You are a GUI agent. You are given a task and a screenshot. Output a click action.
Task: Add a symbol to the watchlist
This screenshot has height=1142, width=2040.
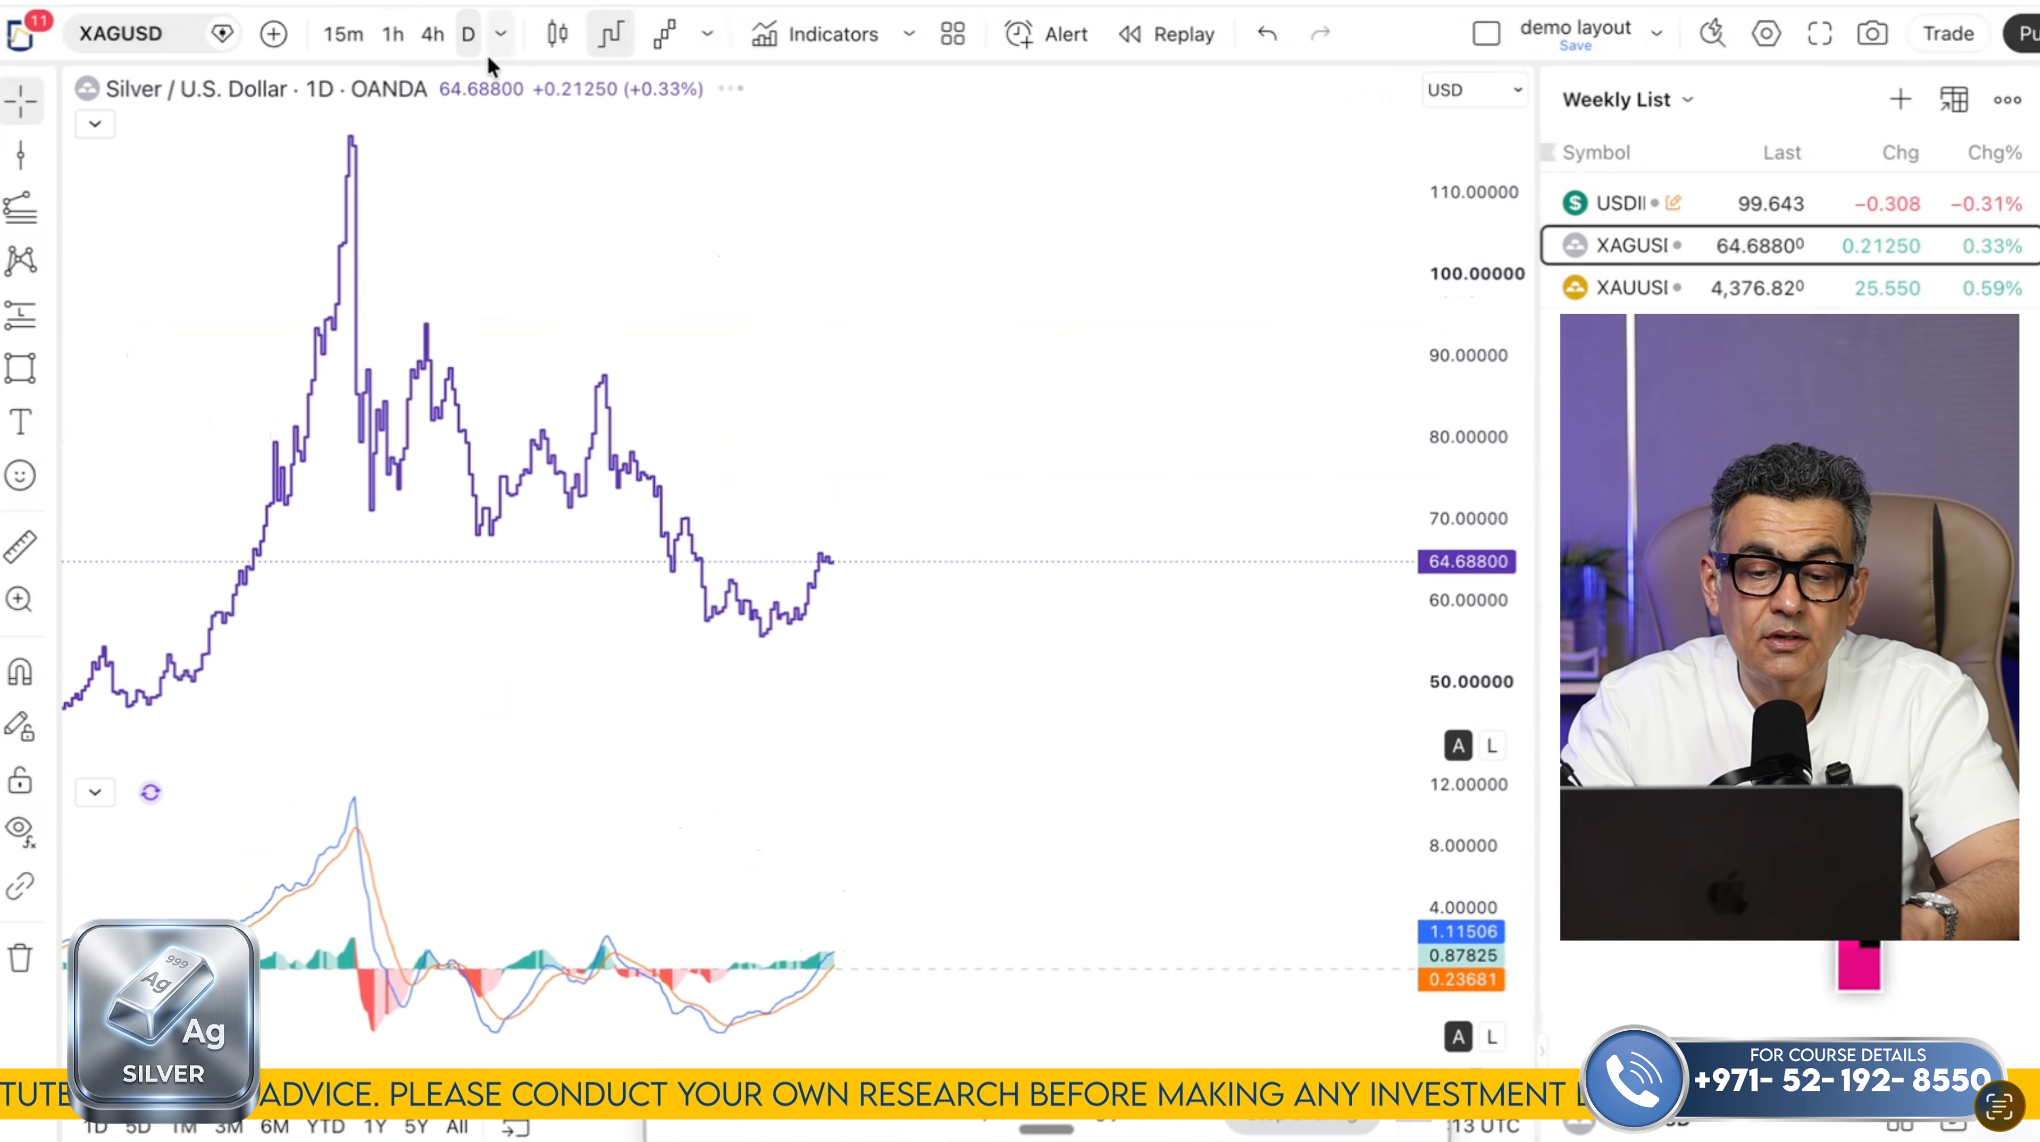coord(1900,100)
